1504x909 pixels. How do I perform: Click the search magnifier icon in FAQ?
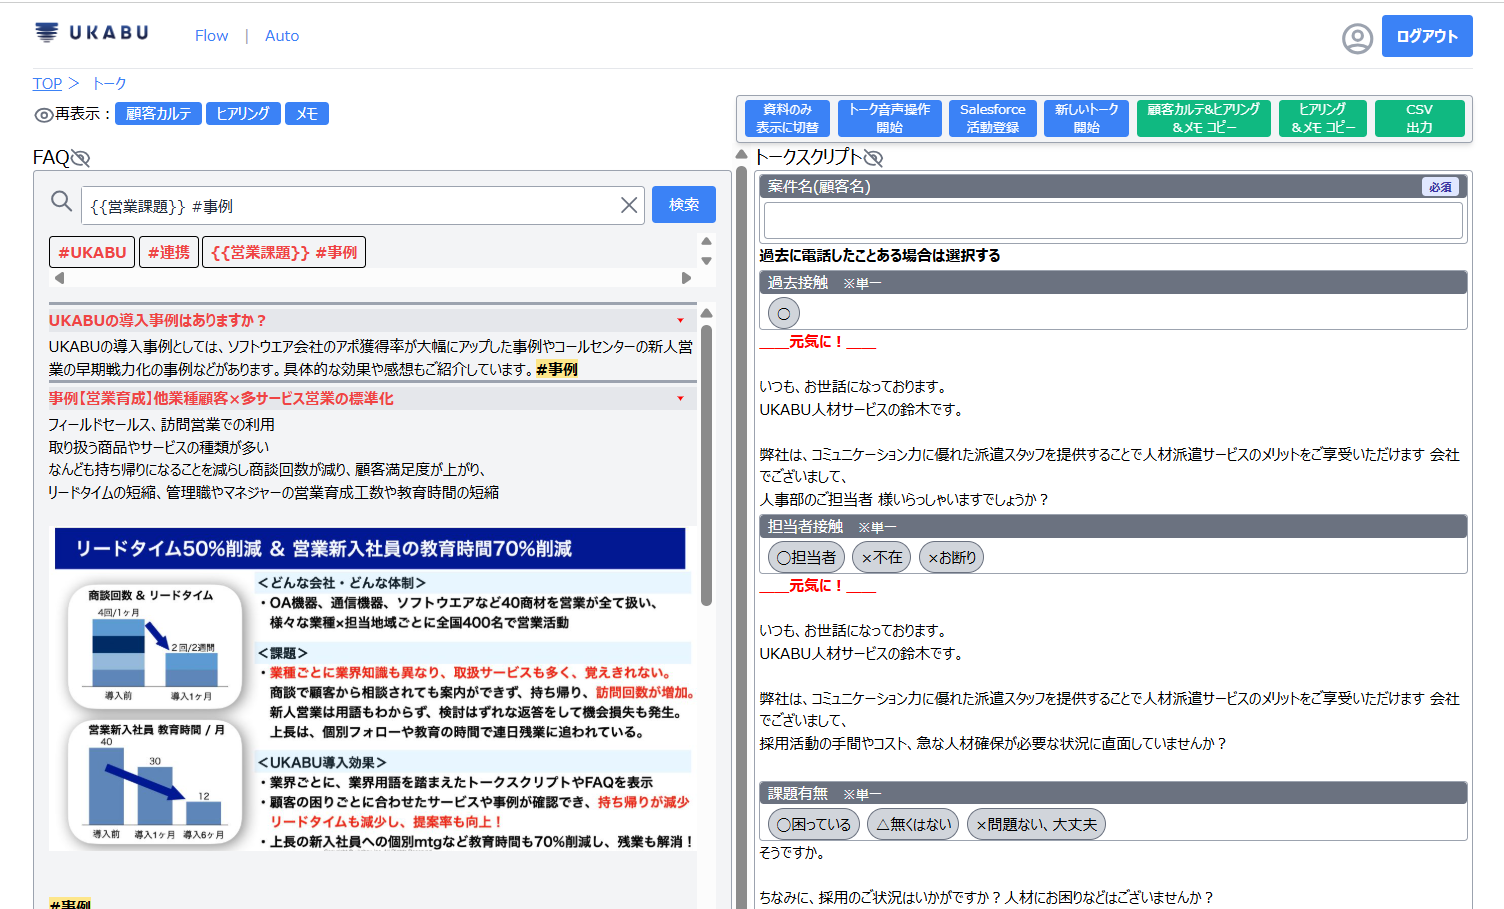click(61, 202)
